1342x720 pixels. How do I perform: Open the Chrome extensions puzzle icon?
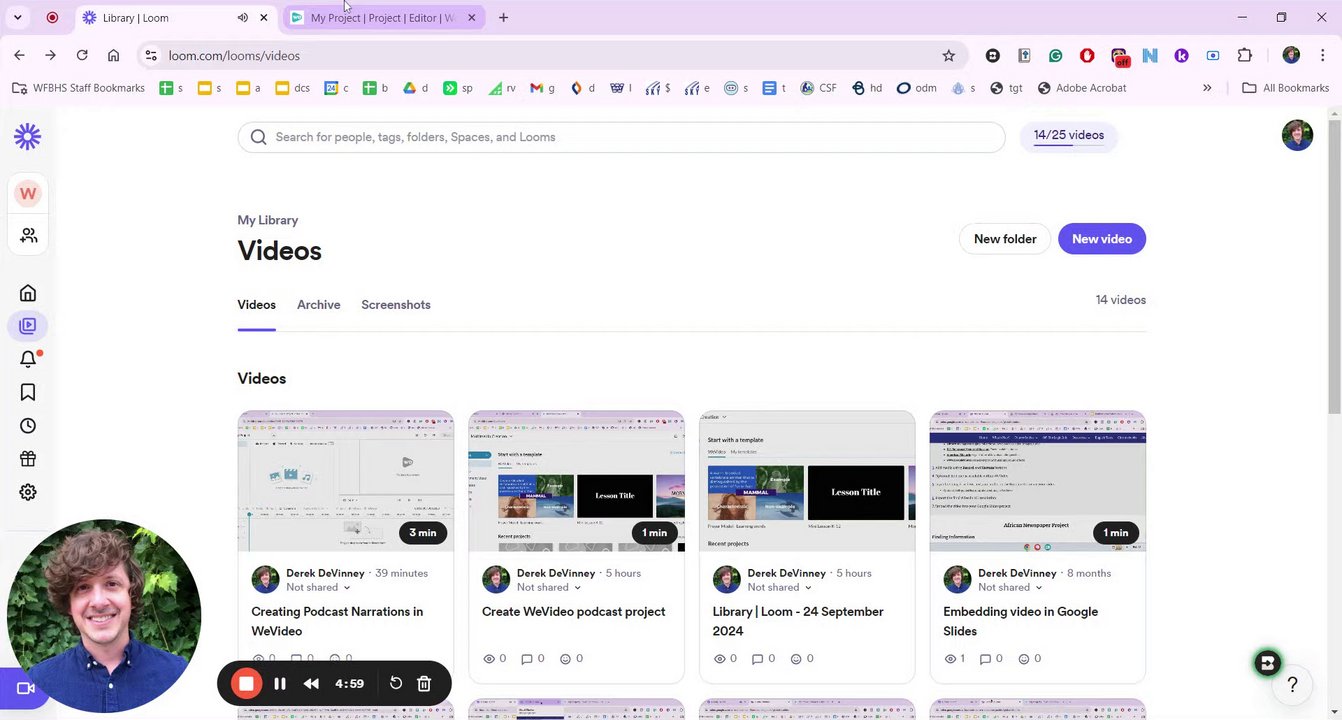click(x=1245, y=56)
